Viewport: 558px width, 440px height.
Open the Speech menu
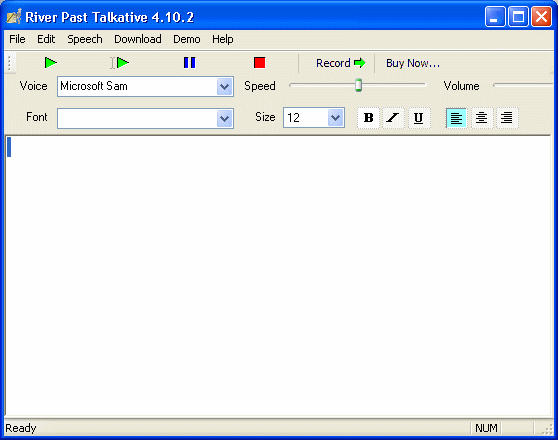pos(85,39)
